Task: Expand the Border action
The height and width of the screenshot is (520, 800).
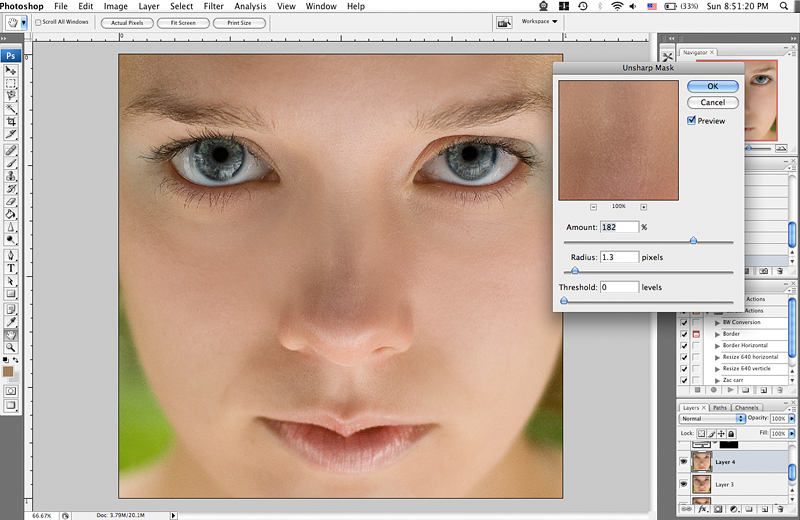Action: point(717,334)
